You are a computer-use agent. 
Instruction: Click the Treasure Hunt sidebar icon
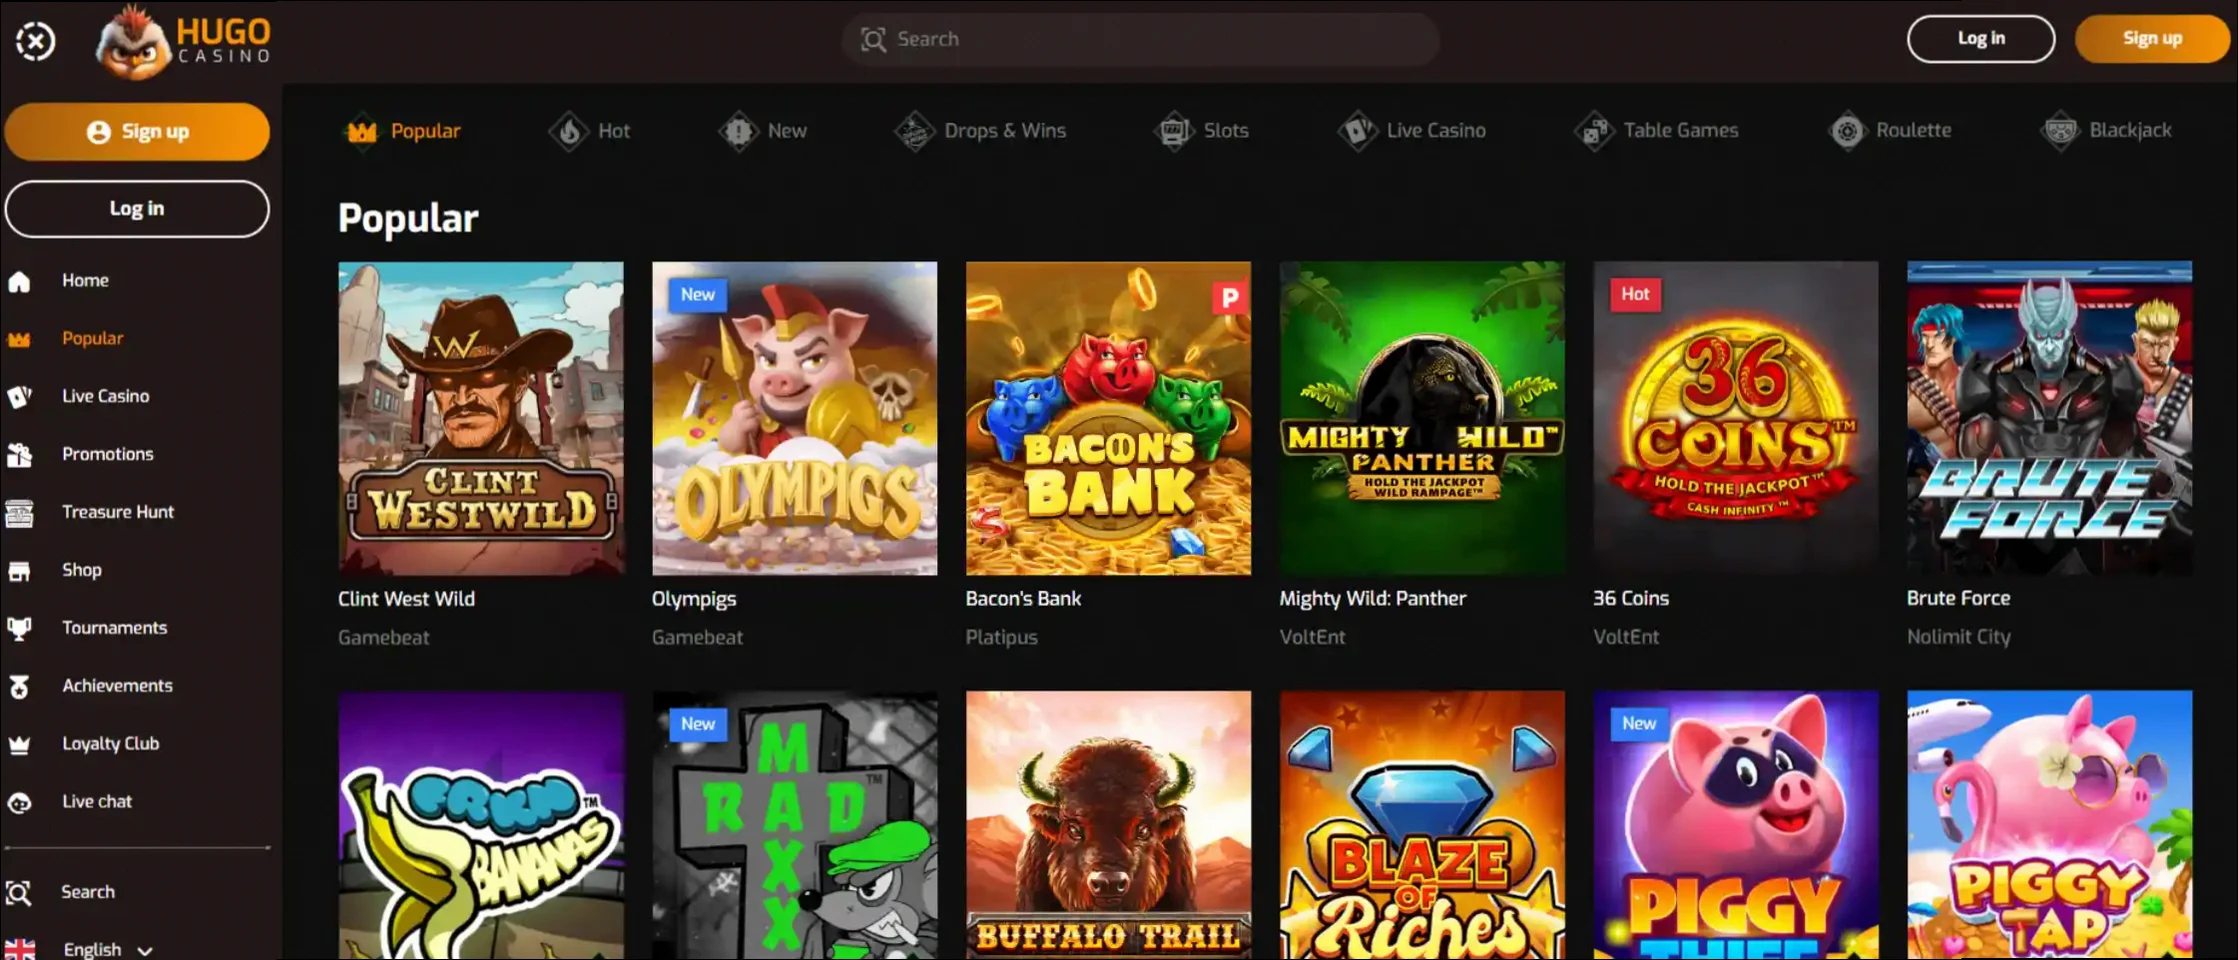pos(21,511)
